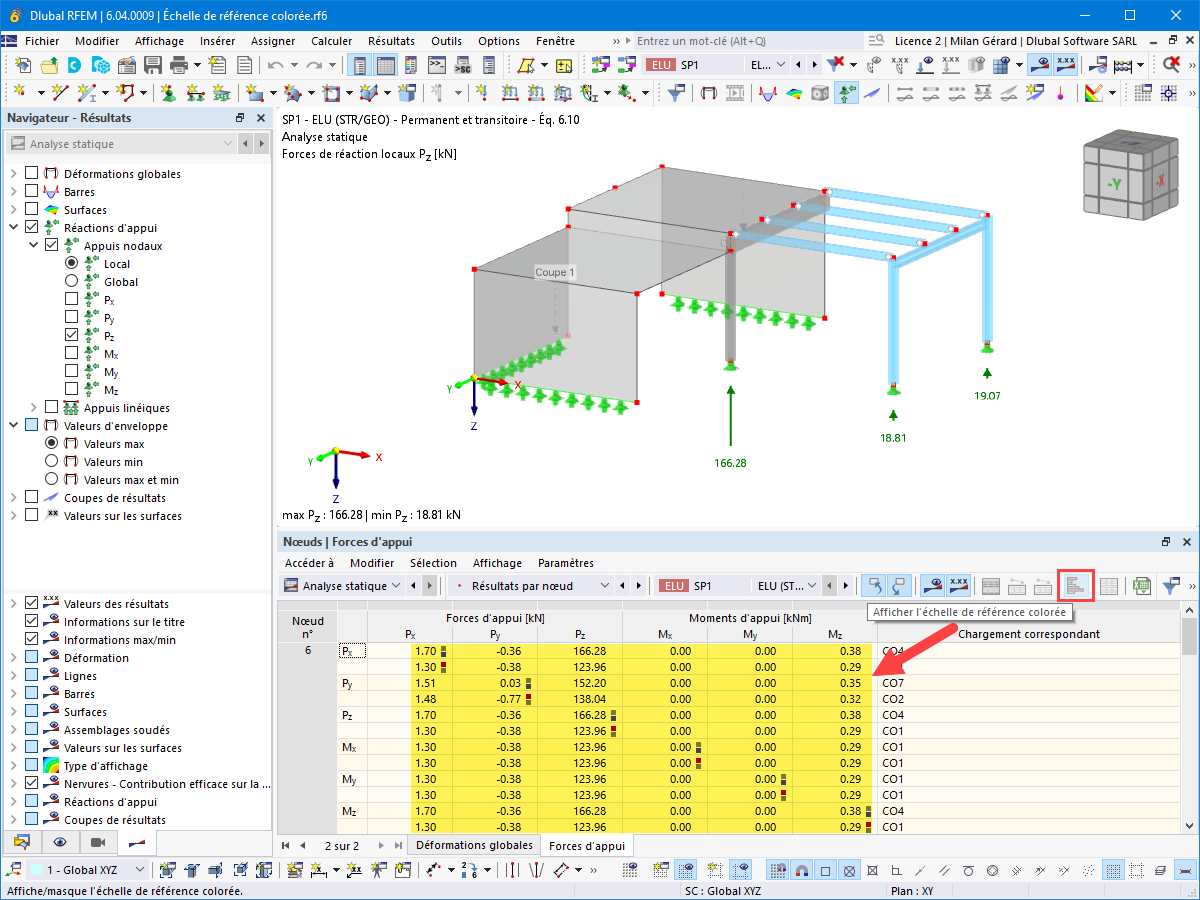Image resolution: width=1200 pixels, height=900 pixels.
Task: Click the 166.28 Pz cell in the Px row
Action: tap(578, 651)
